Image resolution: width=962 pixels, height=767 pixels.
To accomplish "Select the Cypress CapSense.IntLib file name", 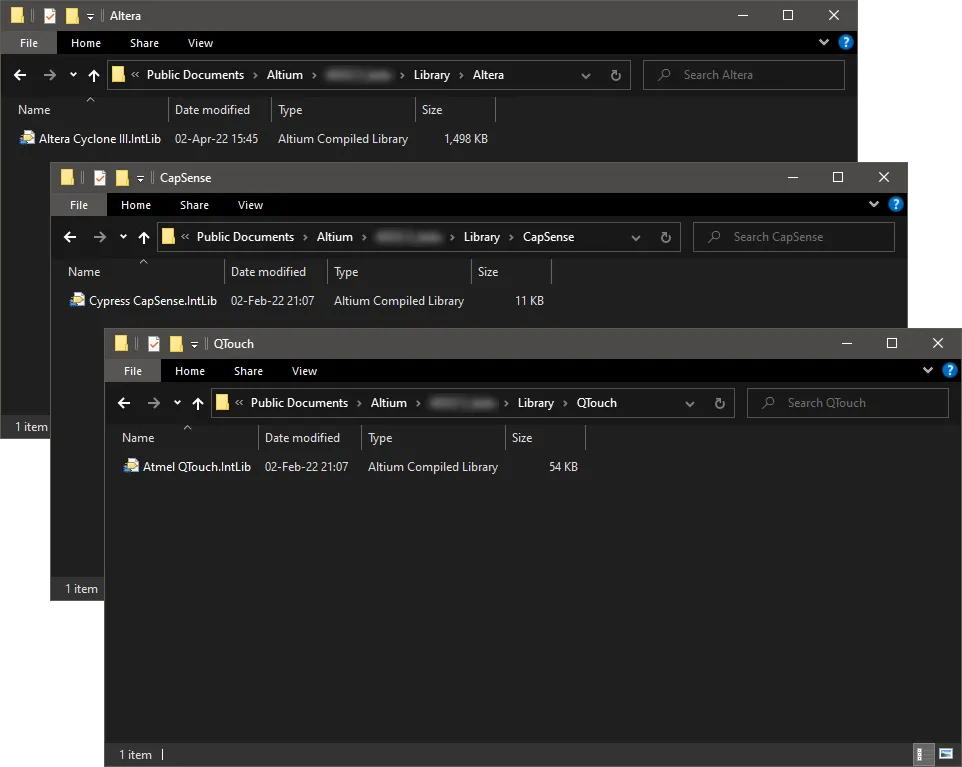I will [x=153, y=301].
